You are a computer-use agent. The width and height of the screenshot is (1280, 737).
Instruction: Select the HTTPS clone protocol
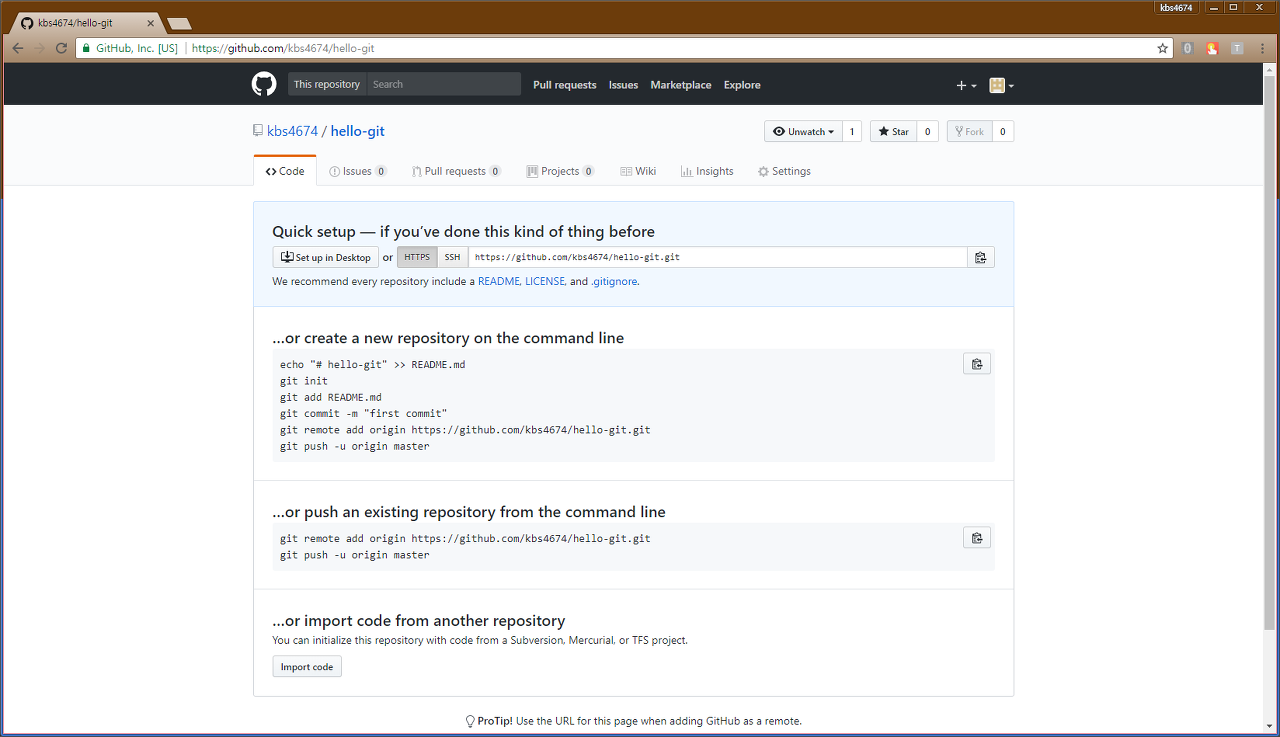(x=417, y=257)
